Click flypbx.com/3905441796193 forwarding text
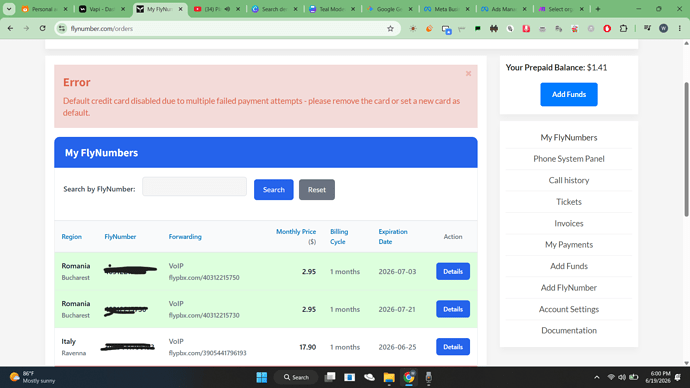This screenshot has height=388, width=690. (x=207, y=353)
